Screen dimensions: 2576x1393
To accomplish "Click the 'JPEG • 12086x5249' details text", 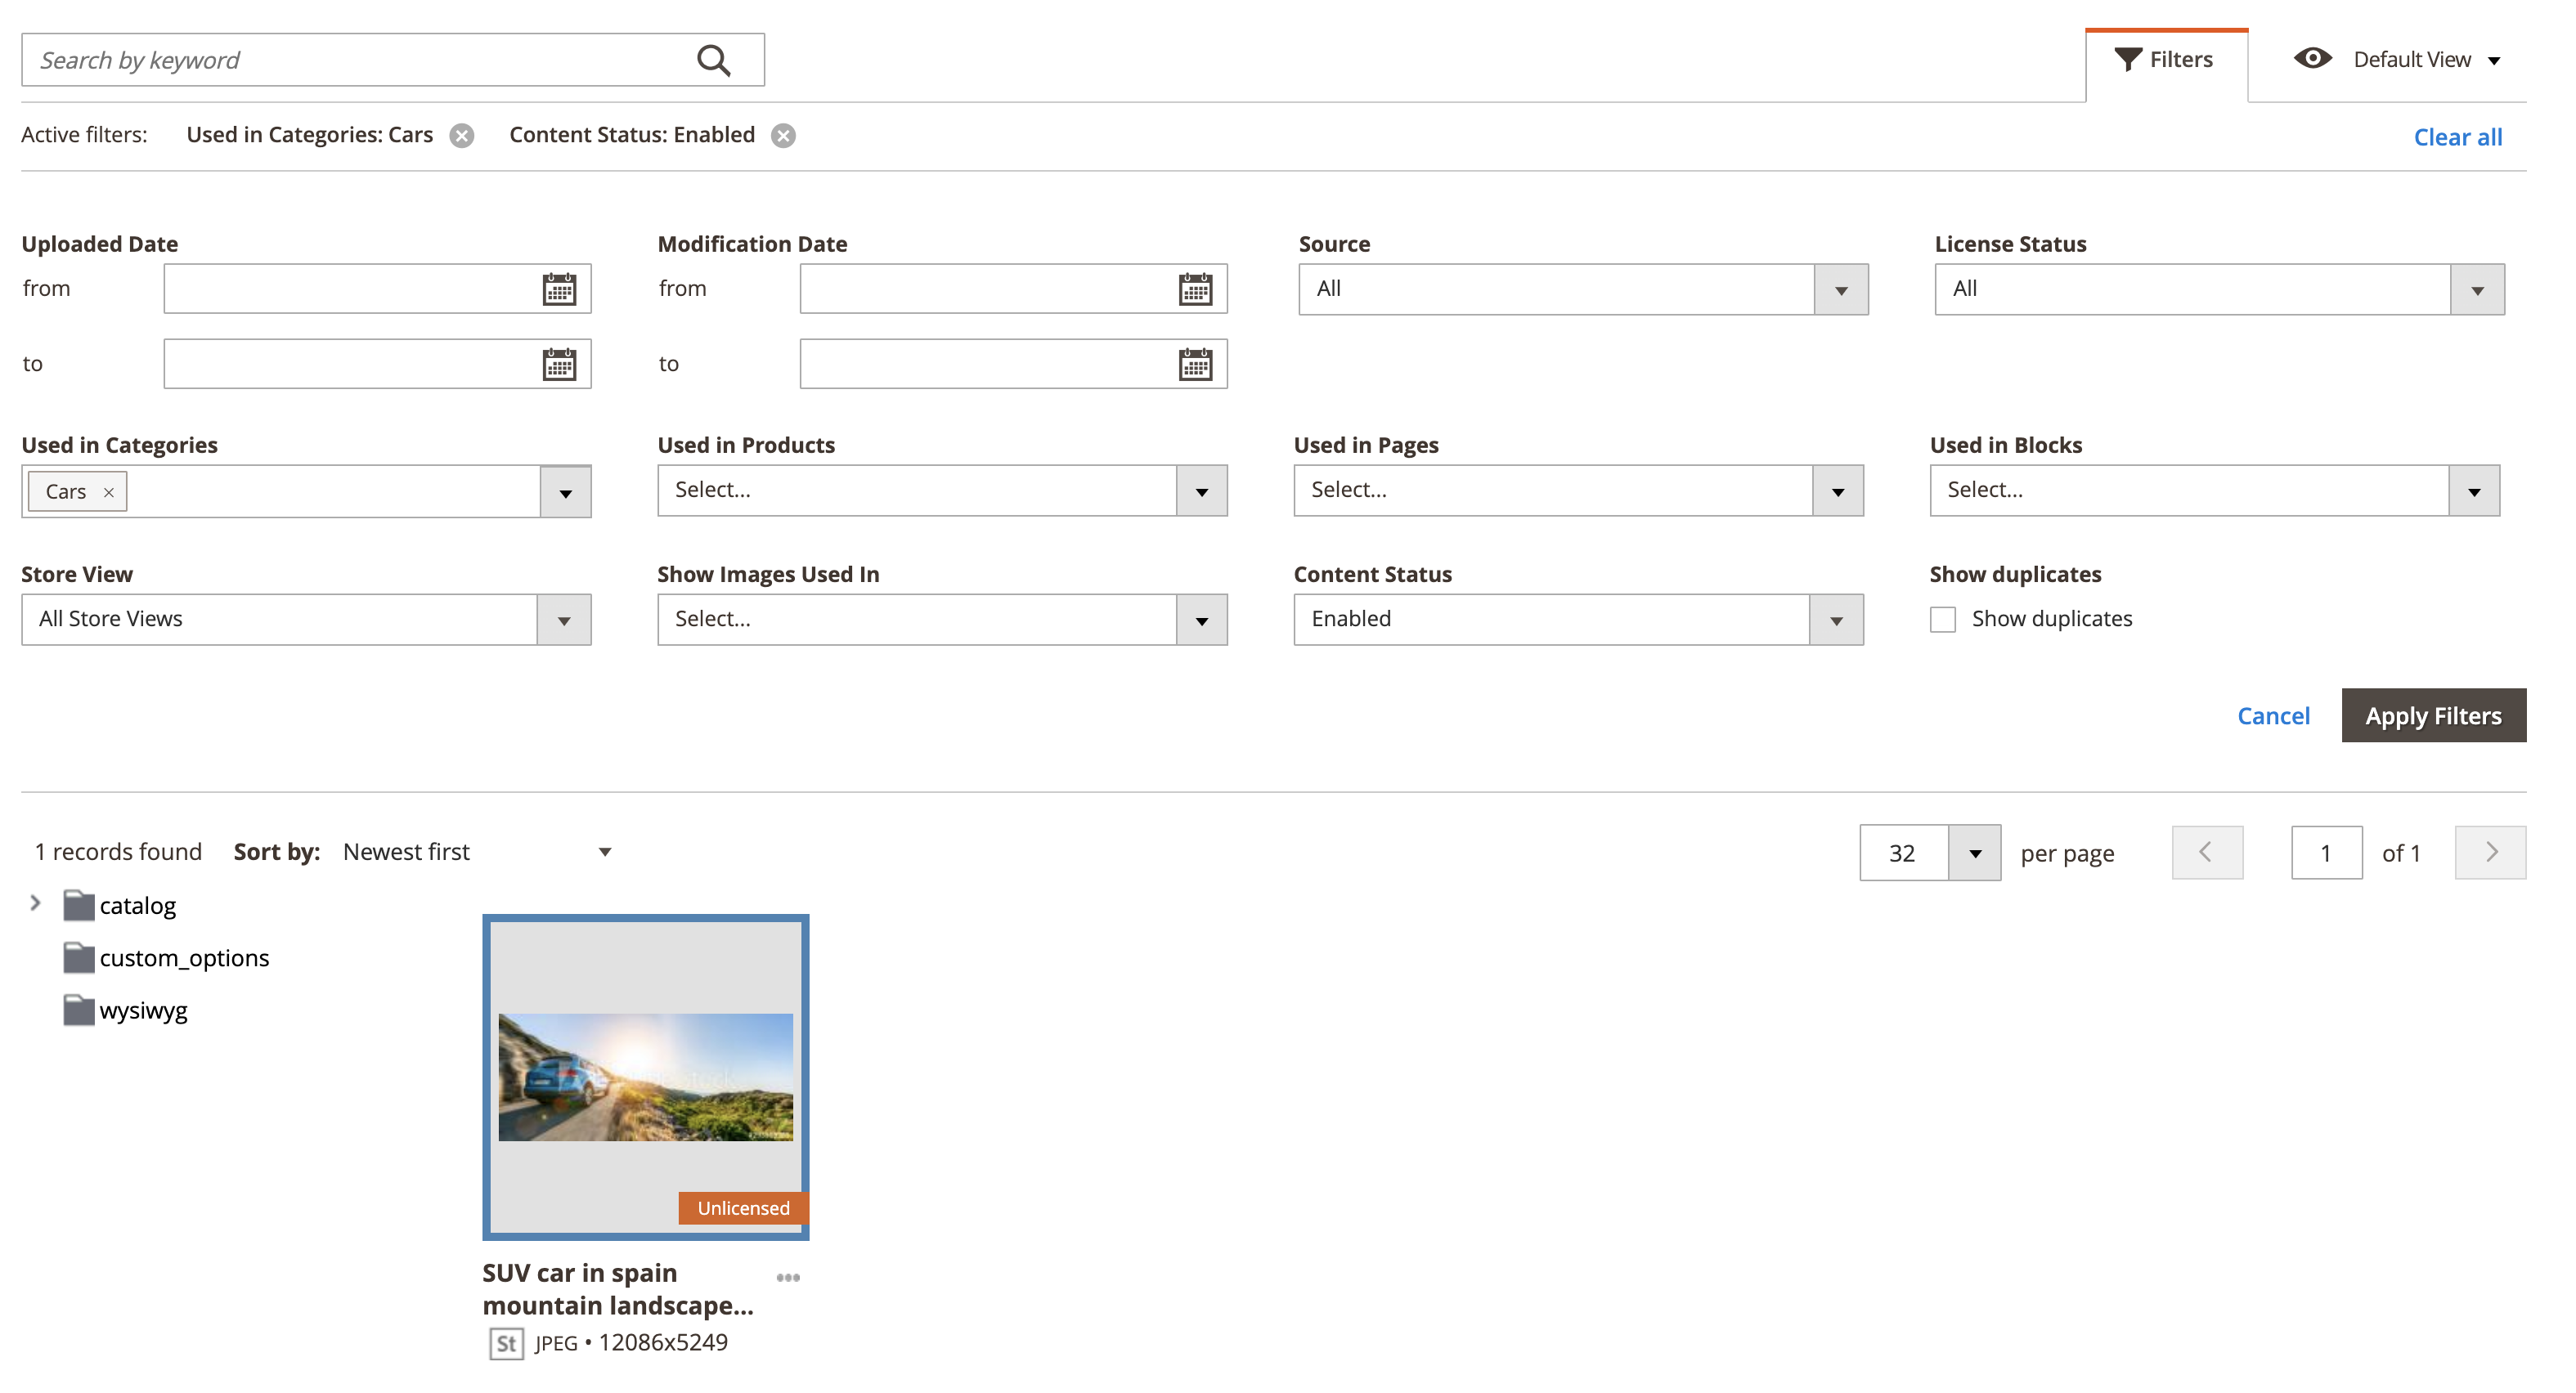I will coord(631,1343).
